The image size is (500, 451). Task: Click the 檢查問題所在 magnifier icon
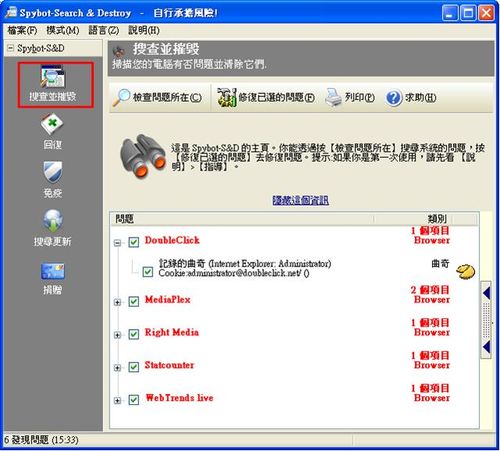pos(121,98)
